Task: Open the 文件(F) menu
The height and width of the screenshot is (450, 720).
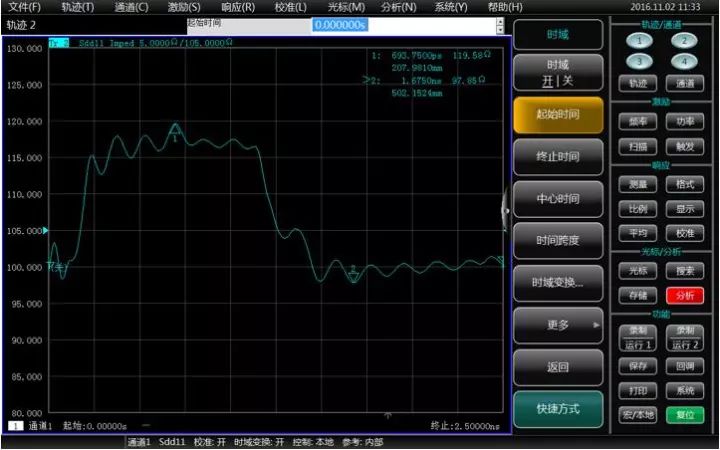Action: [25, 7]
